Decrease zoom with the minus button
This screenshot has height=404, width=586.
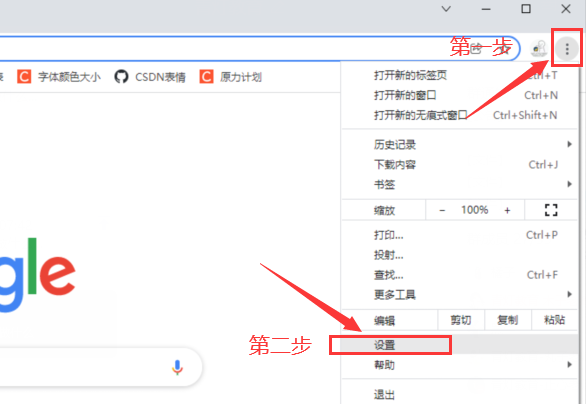(x=442, y=210)
